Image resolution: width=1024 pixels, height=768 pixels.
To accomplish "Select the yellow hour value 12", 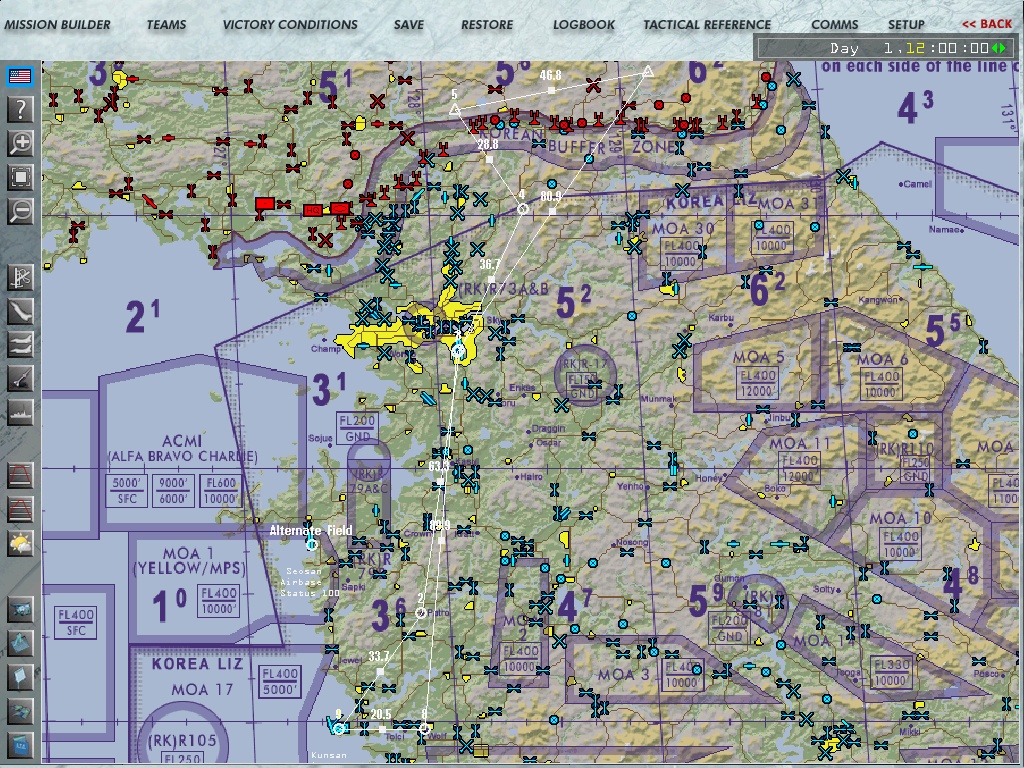I will [x=915, y=48].
